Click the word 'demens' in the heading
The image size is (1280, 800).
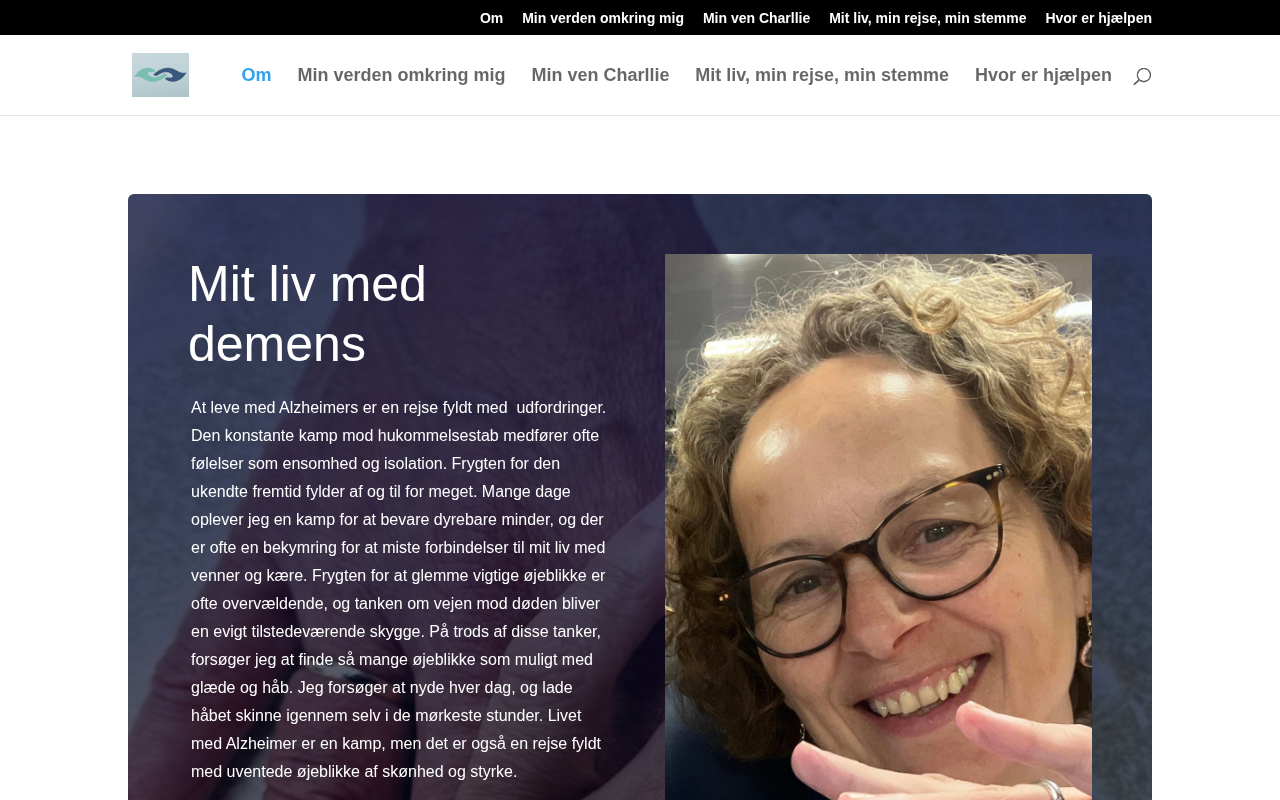click(x=277, y=344)
